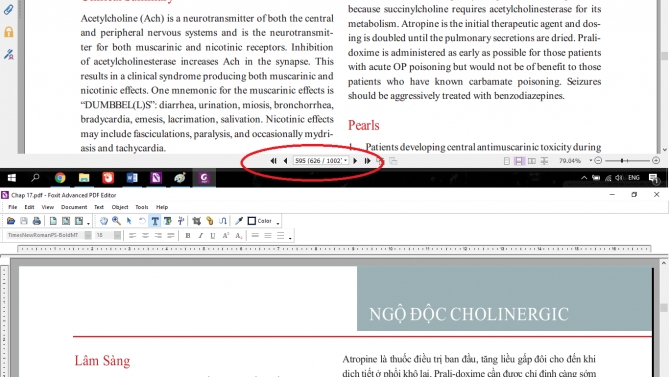This screenshot has width=670, height=377.
Task: Jump to the last page button
Action: click(x=367, y=161)
